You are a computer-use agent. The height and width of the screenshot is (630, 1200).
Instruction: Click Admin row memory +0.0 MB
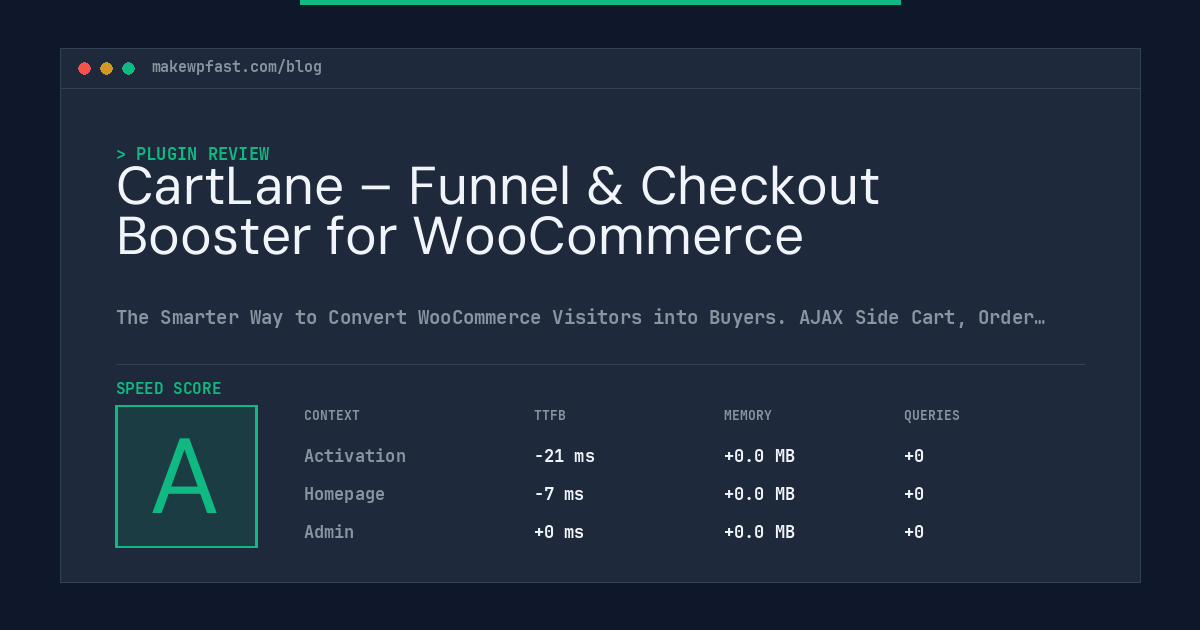(x=759, y=532)
